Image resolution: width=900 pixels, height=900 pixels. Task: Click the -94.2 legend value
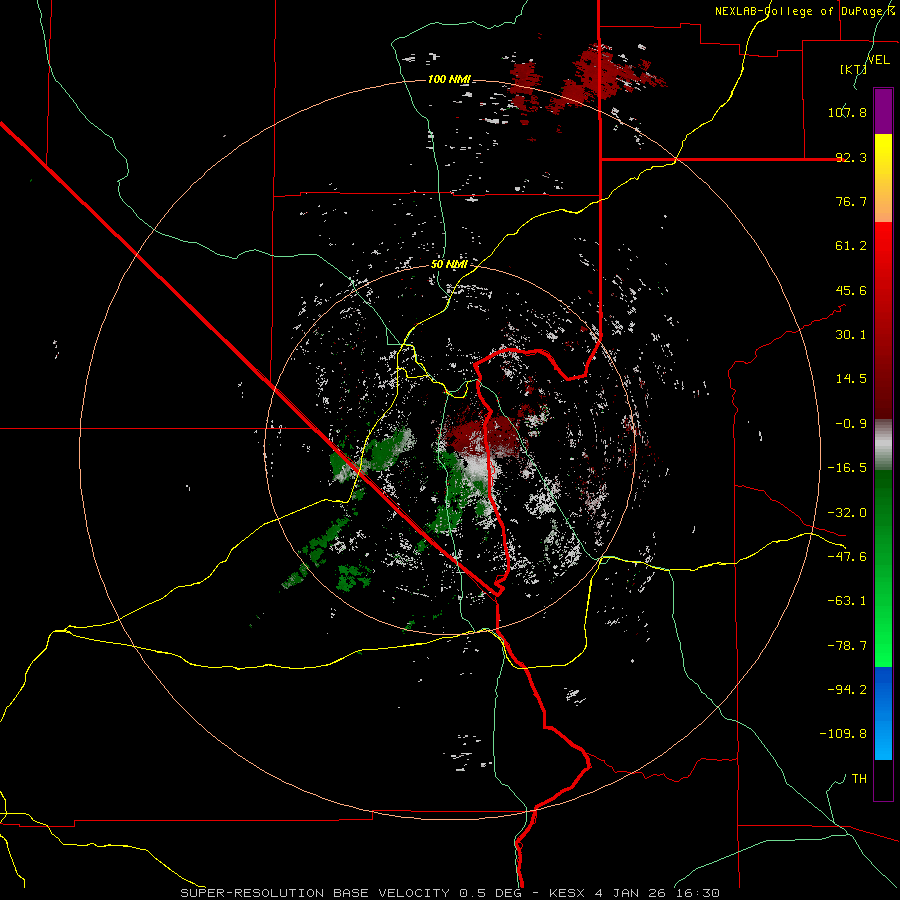[847, 689]
